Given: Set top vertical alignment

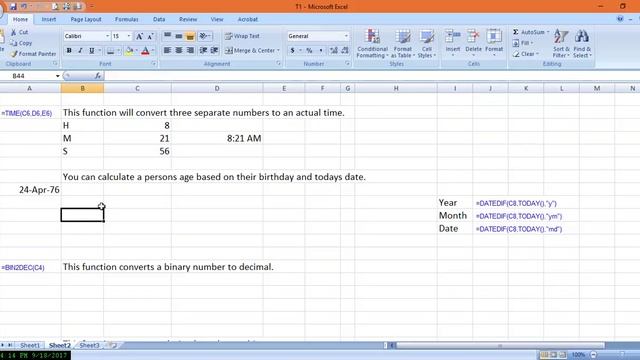Looking at the screenshot, I should tap(167, 36).
